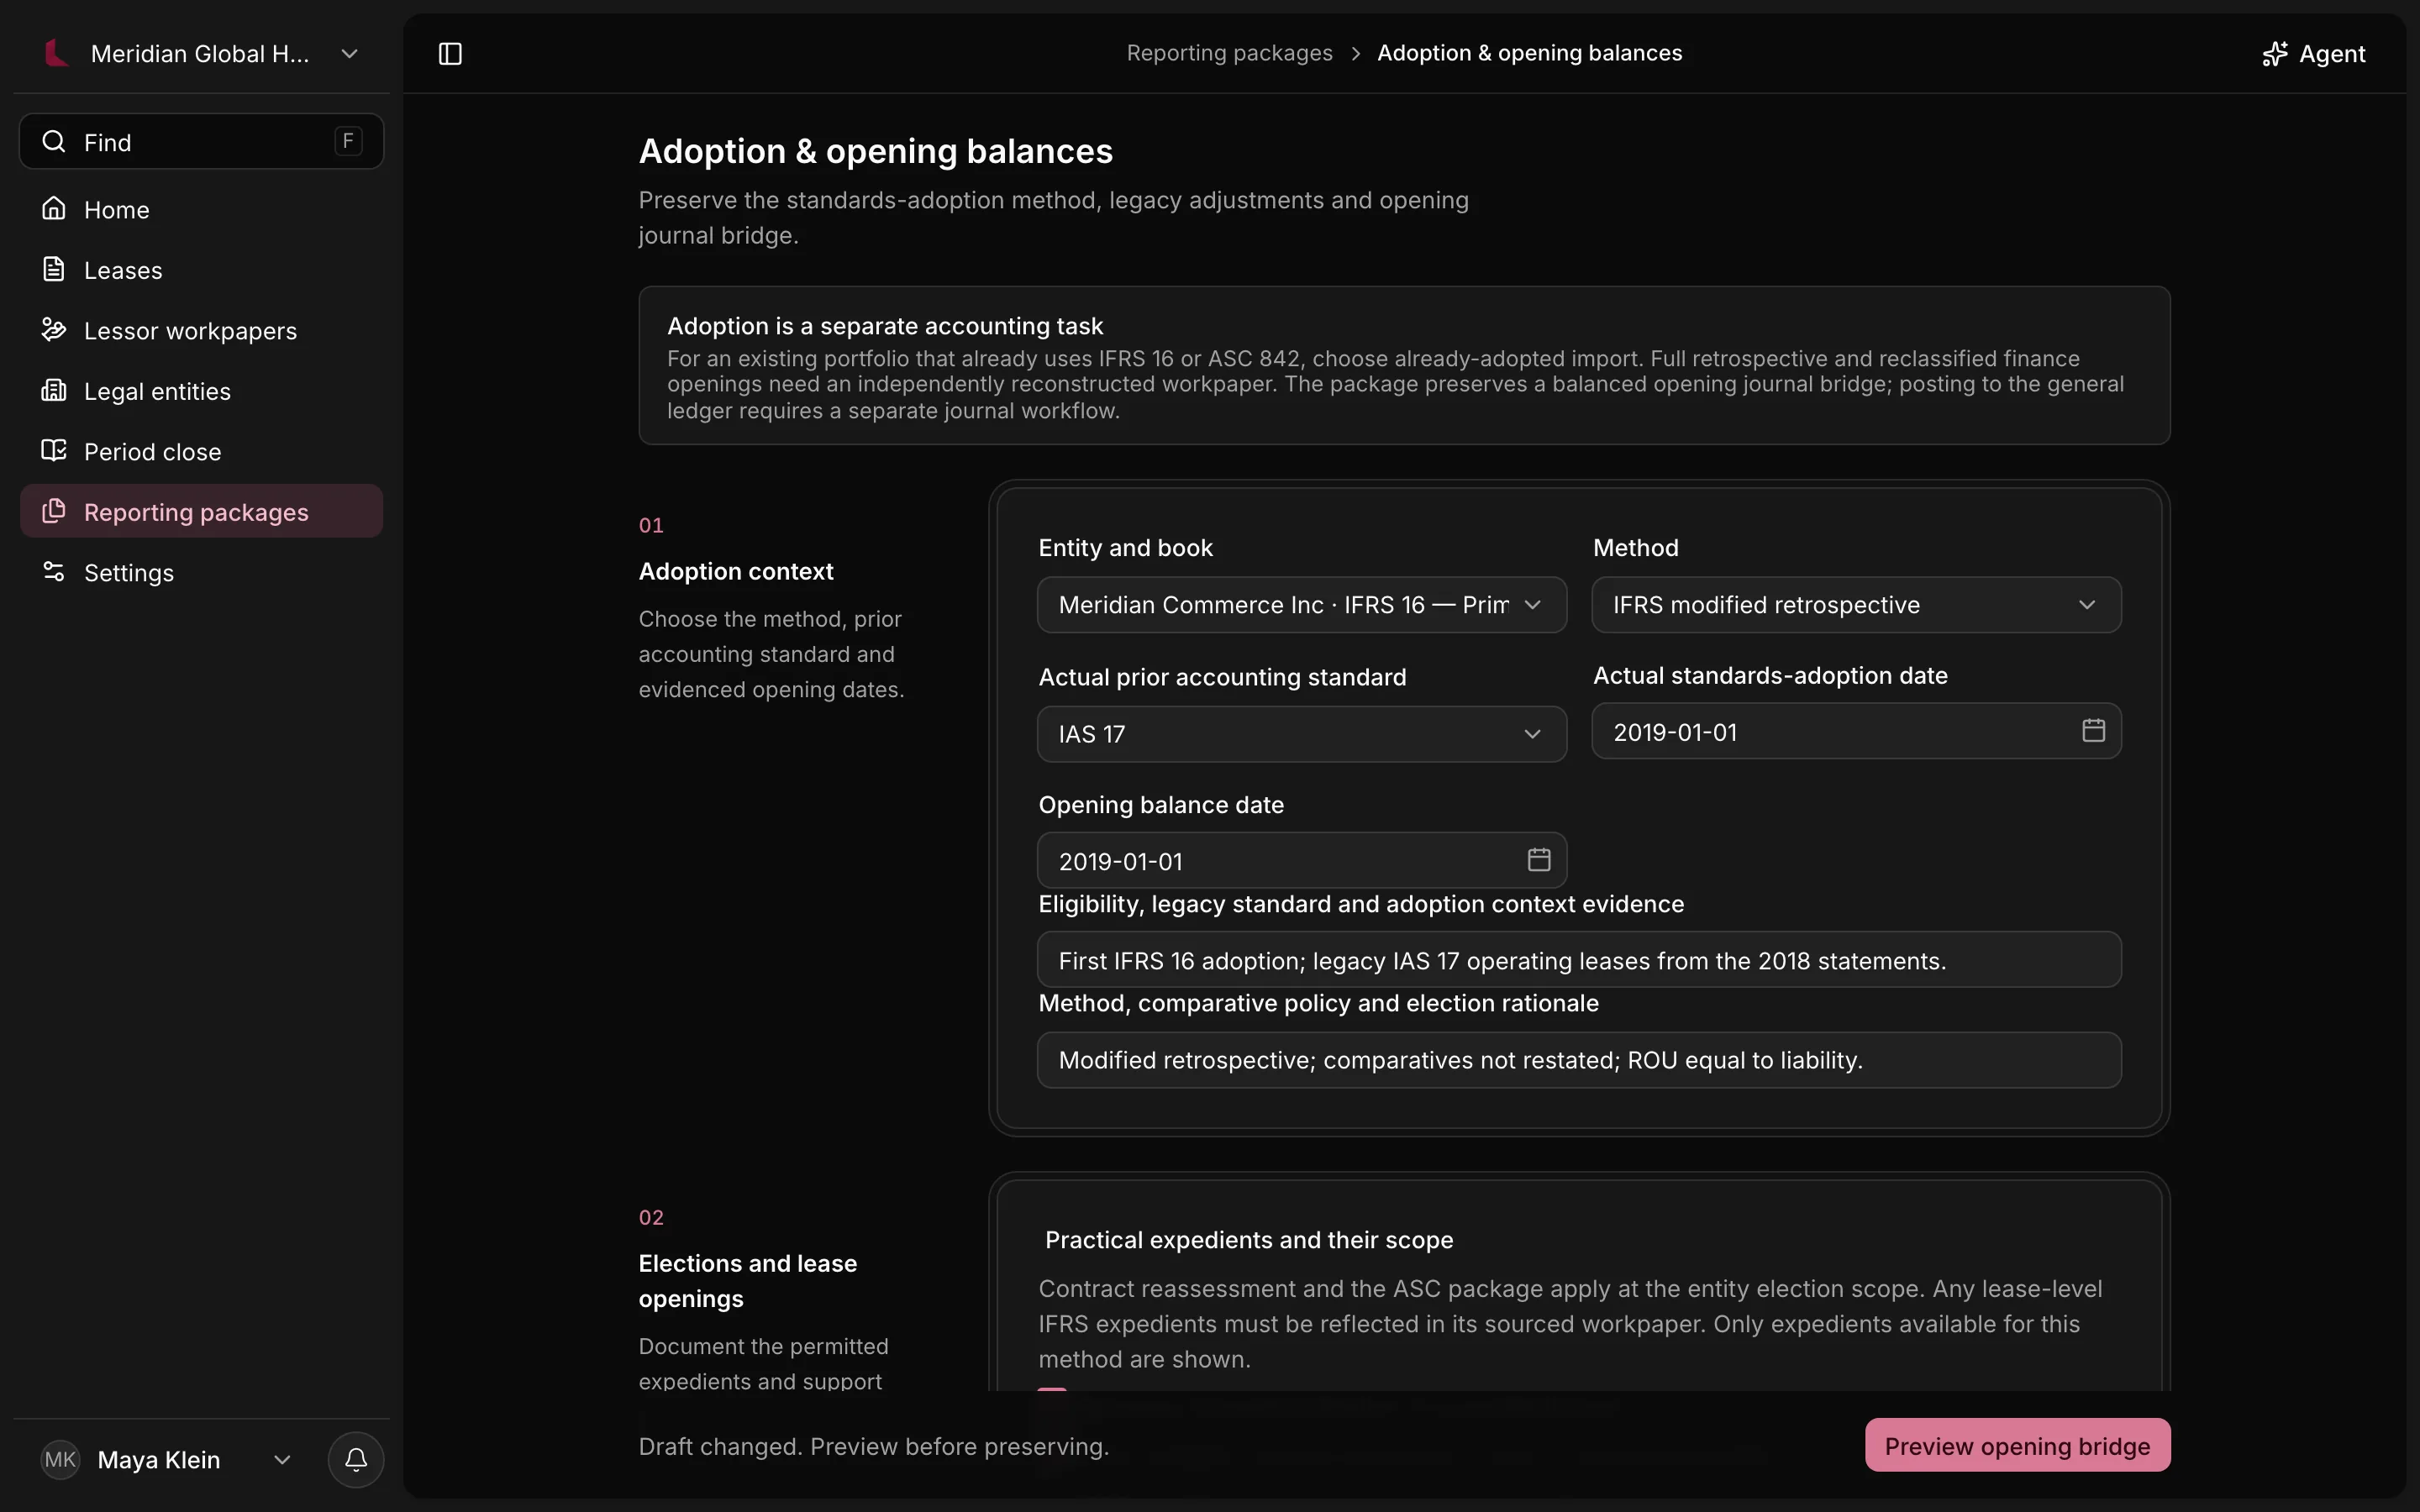
Task: Click the 'Adoption context' section heading
Action: tap(736, 571)
